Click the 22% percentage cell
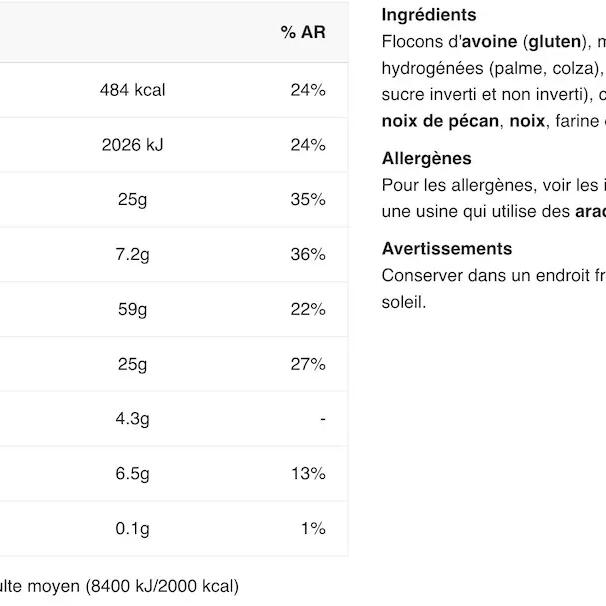606x606 pixels. (x=308, y=309)
